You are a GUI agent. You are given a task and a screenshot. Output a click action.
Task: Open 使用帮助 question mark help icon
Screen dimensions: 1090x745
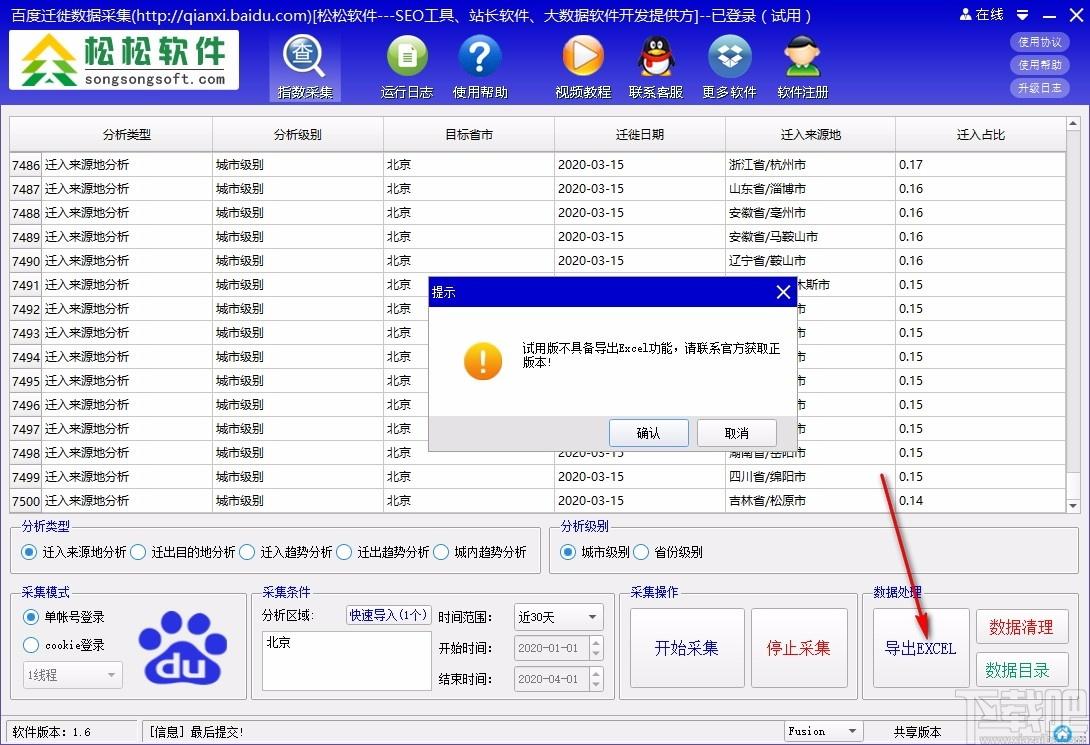click(x=480, y=67)
